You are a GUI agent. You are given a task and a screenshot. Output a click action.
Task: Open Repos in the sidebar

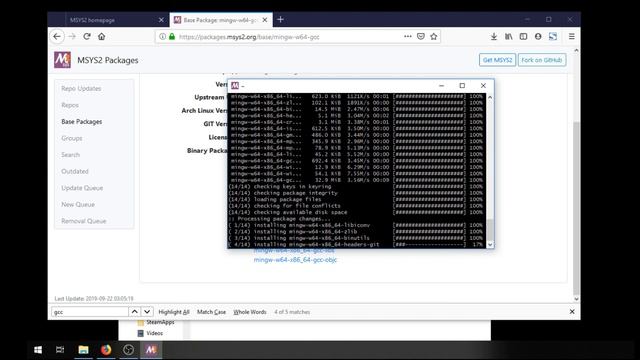click(70, 105)
